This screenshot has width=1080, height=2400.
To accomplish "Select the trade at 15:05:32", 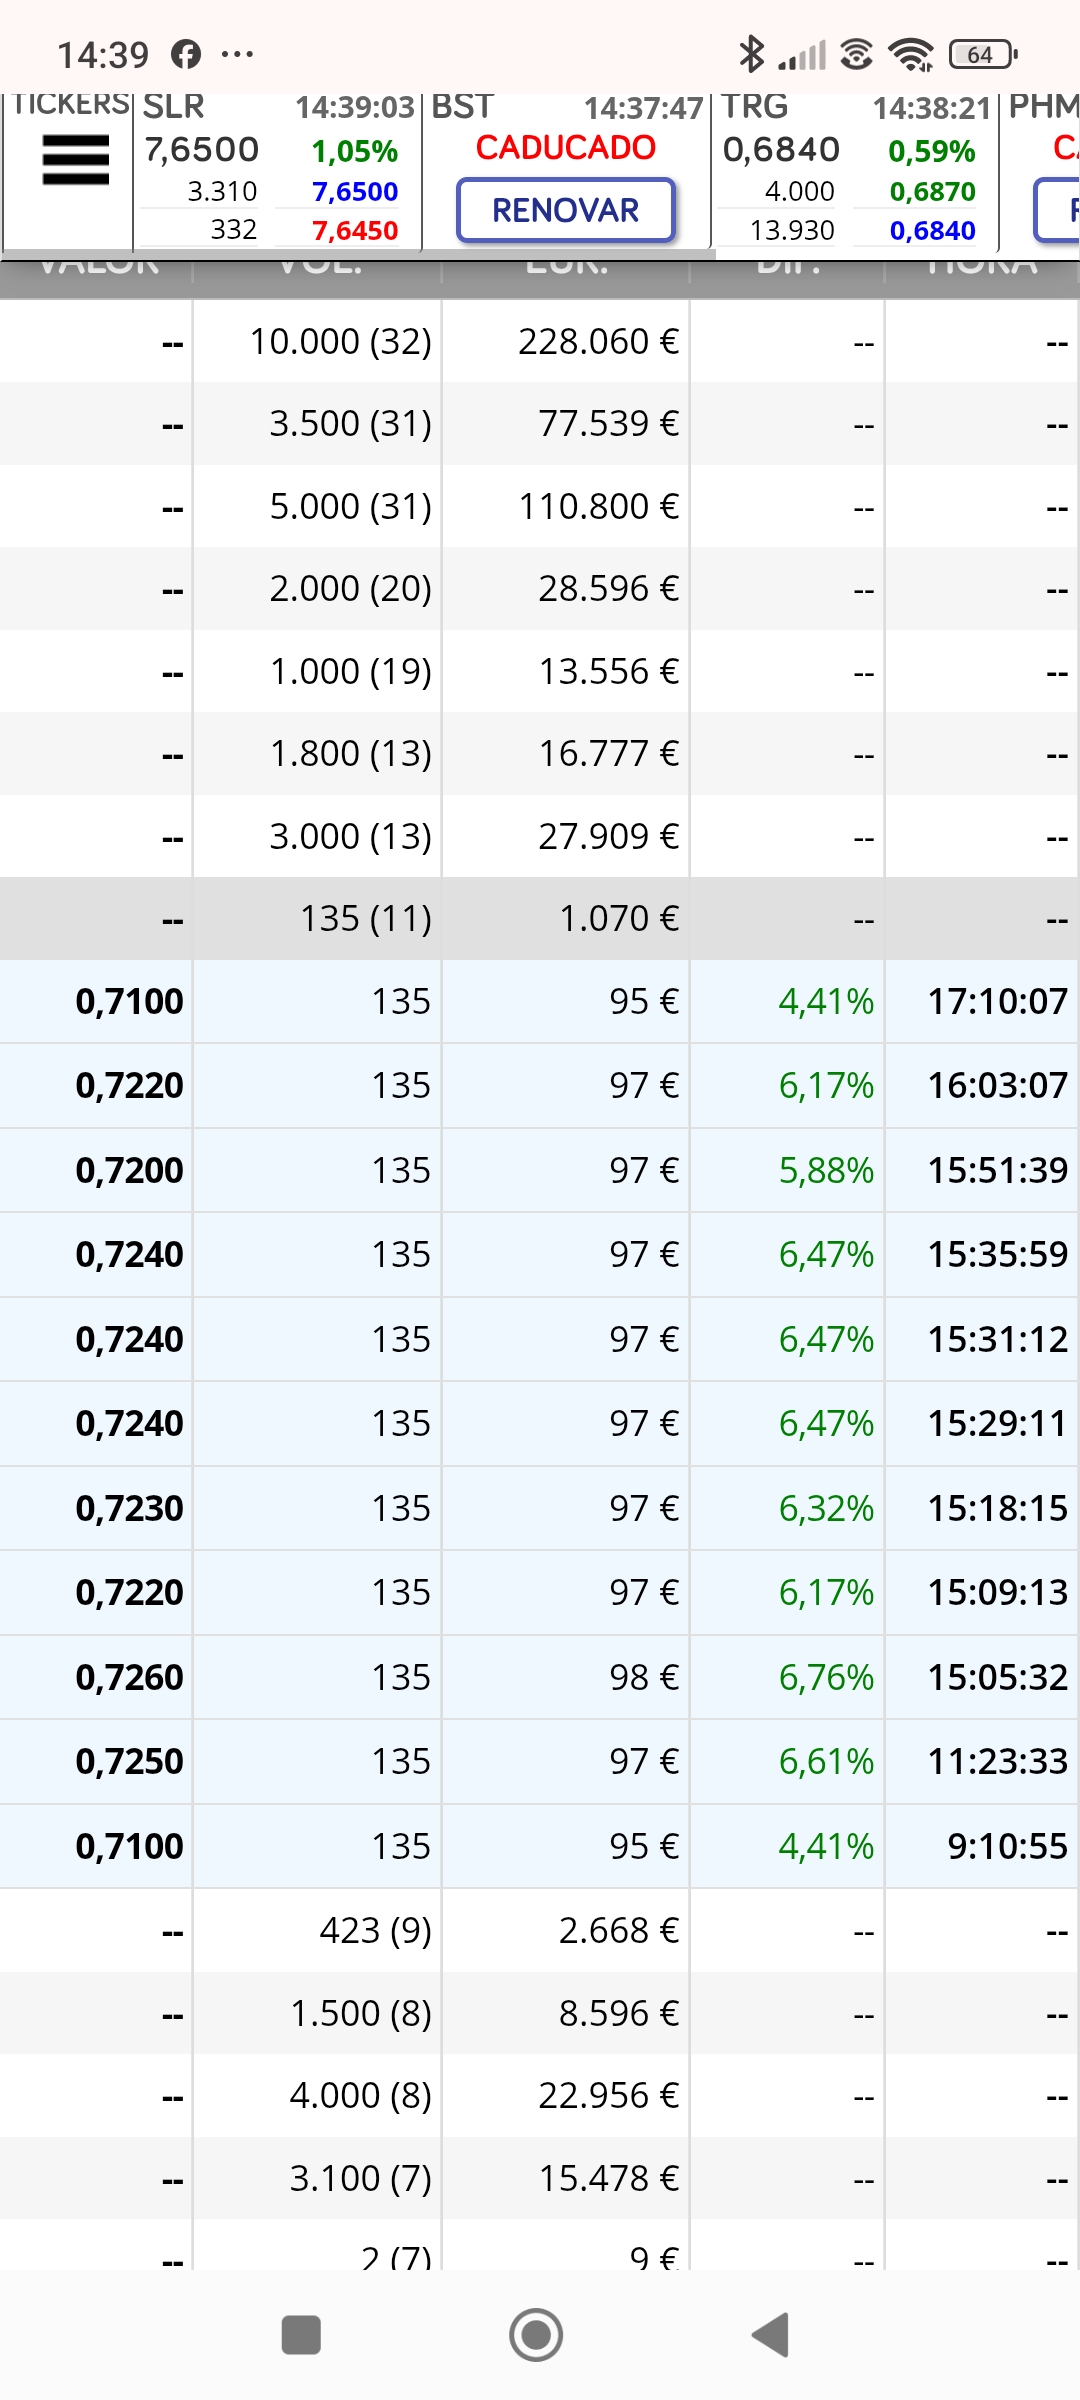I will (x=540, y=1678).
